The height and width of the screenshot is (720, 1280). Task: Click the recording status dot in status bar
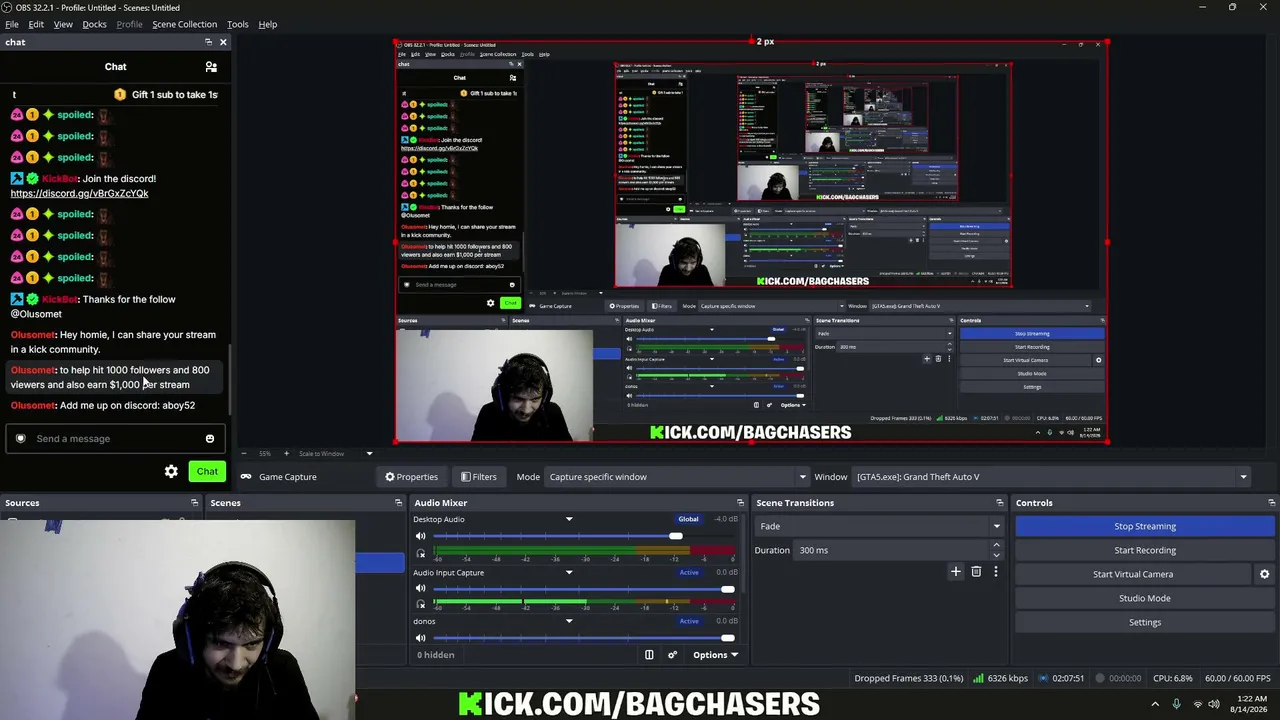tap(1100, 678)
